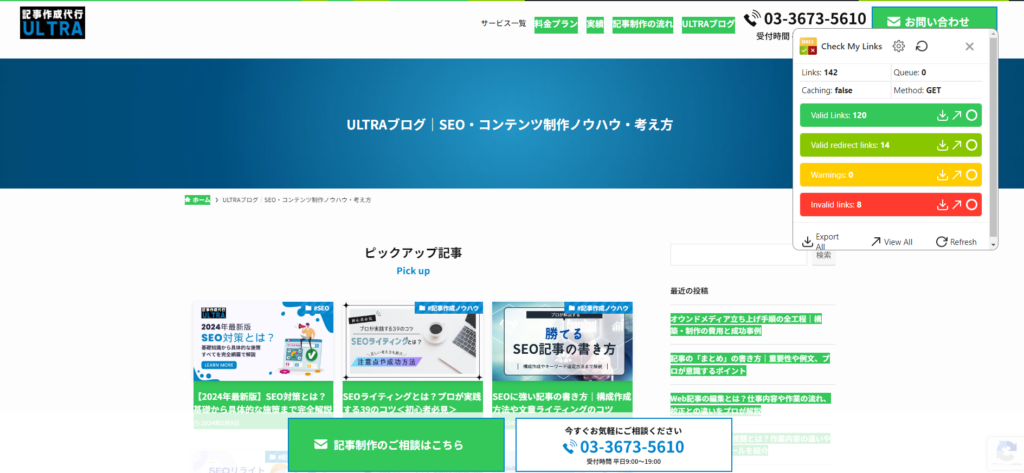Open the 実績 menu item
This screenshot has width=1024, height=473.
click(595, 24)
